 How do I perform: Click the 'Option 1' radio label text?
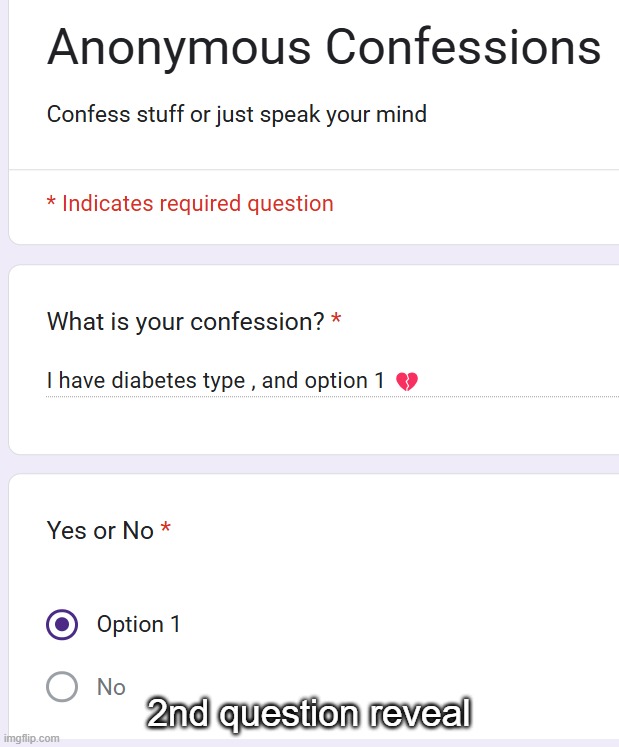tap(138, 625)
